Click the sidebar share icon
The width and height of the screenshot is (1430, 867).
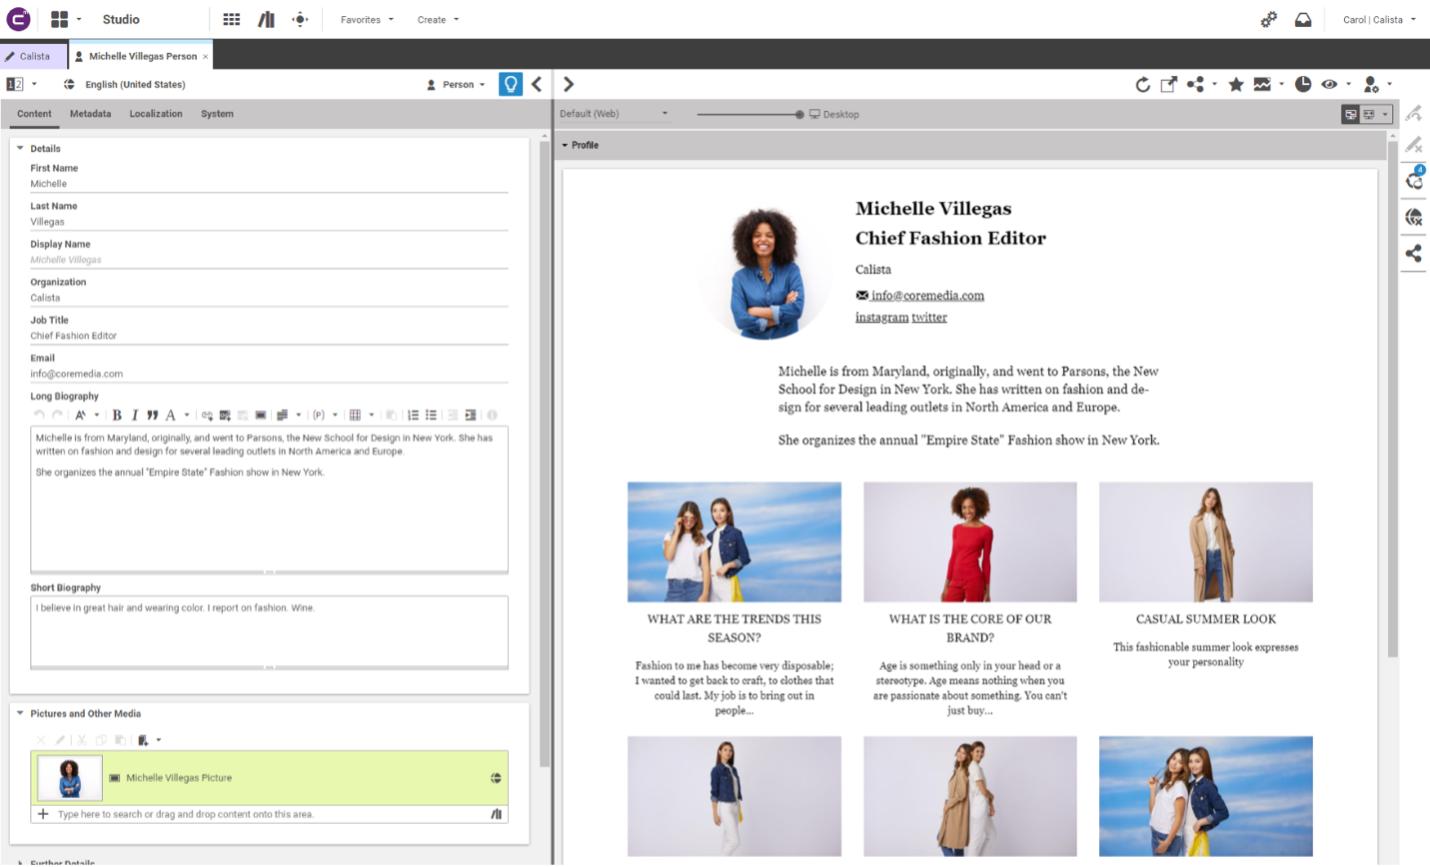pos(1413,254)
